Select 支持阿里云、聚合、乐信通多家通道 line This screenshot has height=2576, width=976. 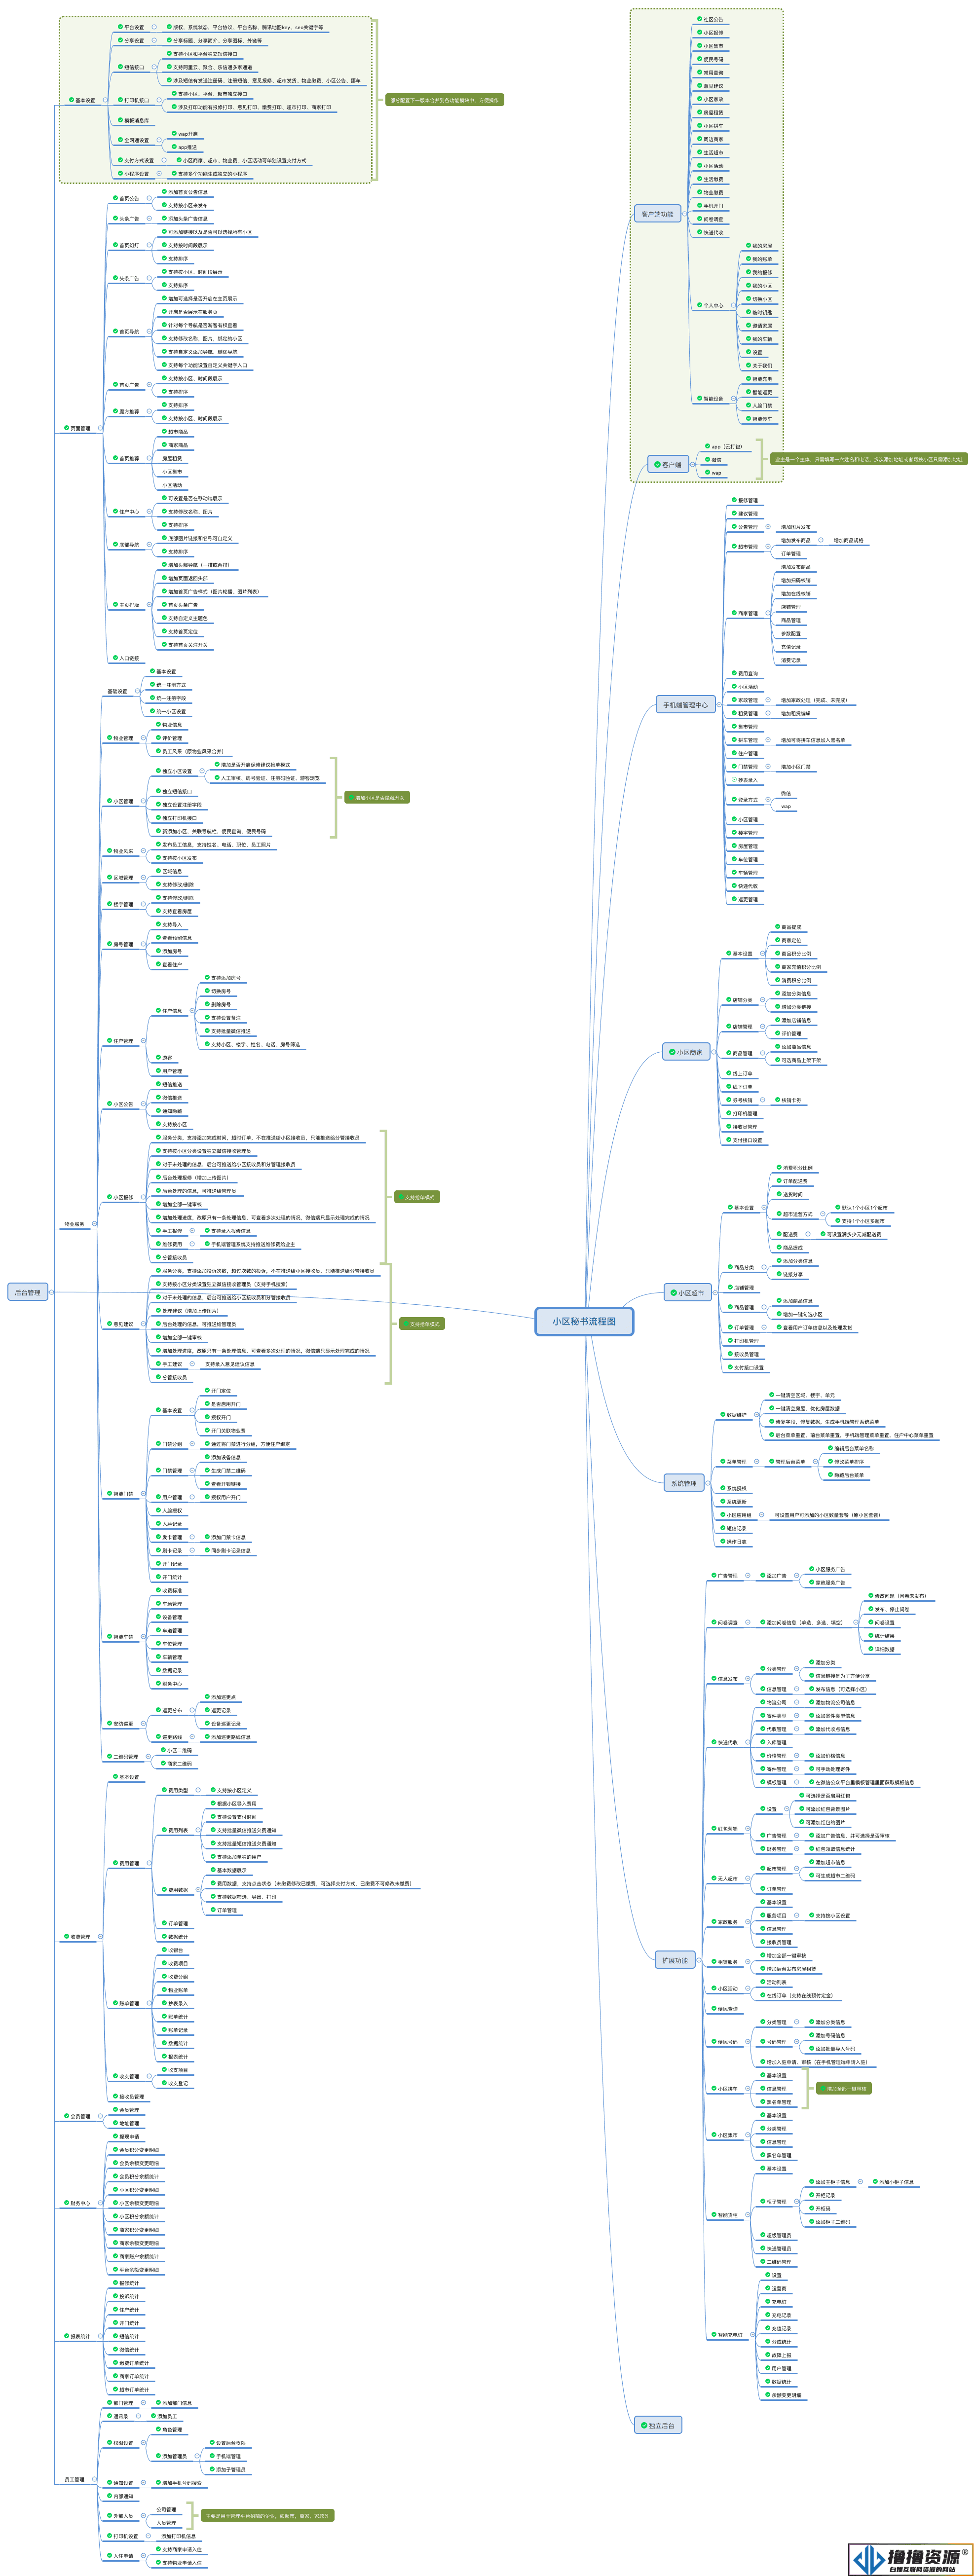[209, 67]
